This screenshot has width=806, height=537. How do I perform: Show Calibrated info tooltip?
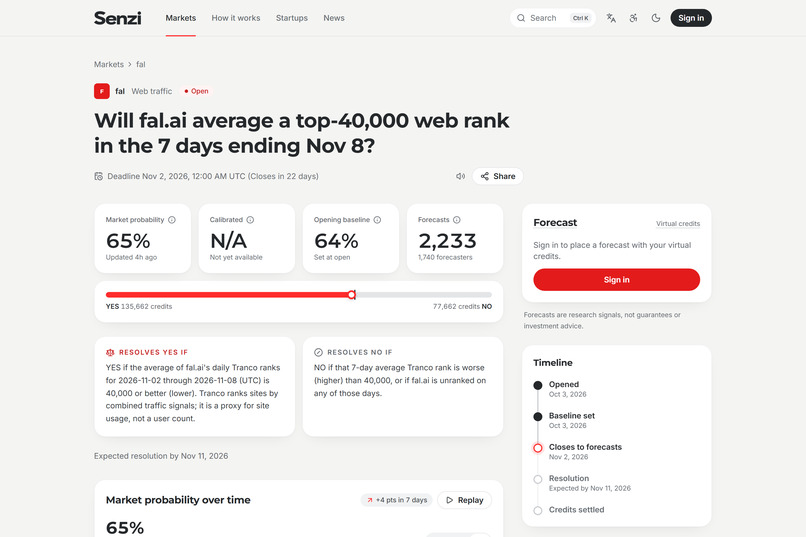(250, 220)
